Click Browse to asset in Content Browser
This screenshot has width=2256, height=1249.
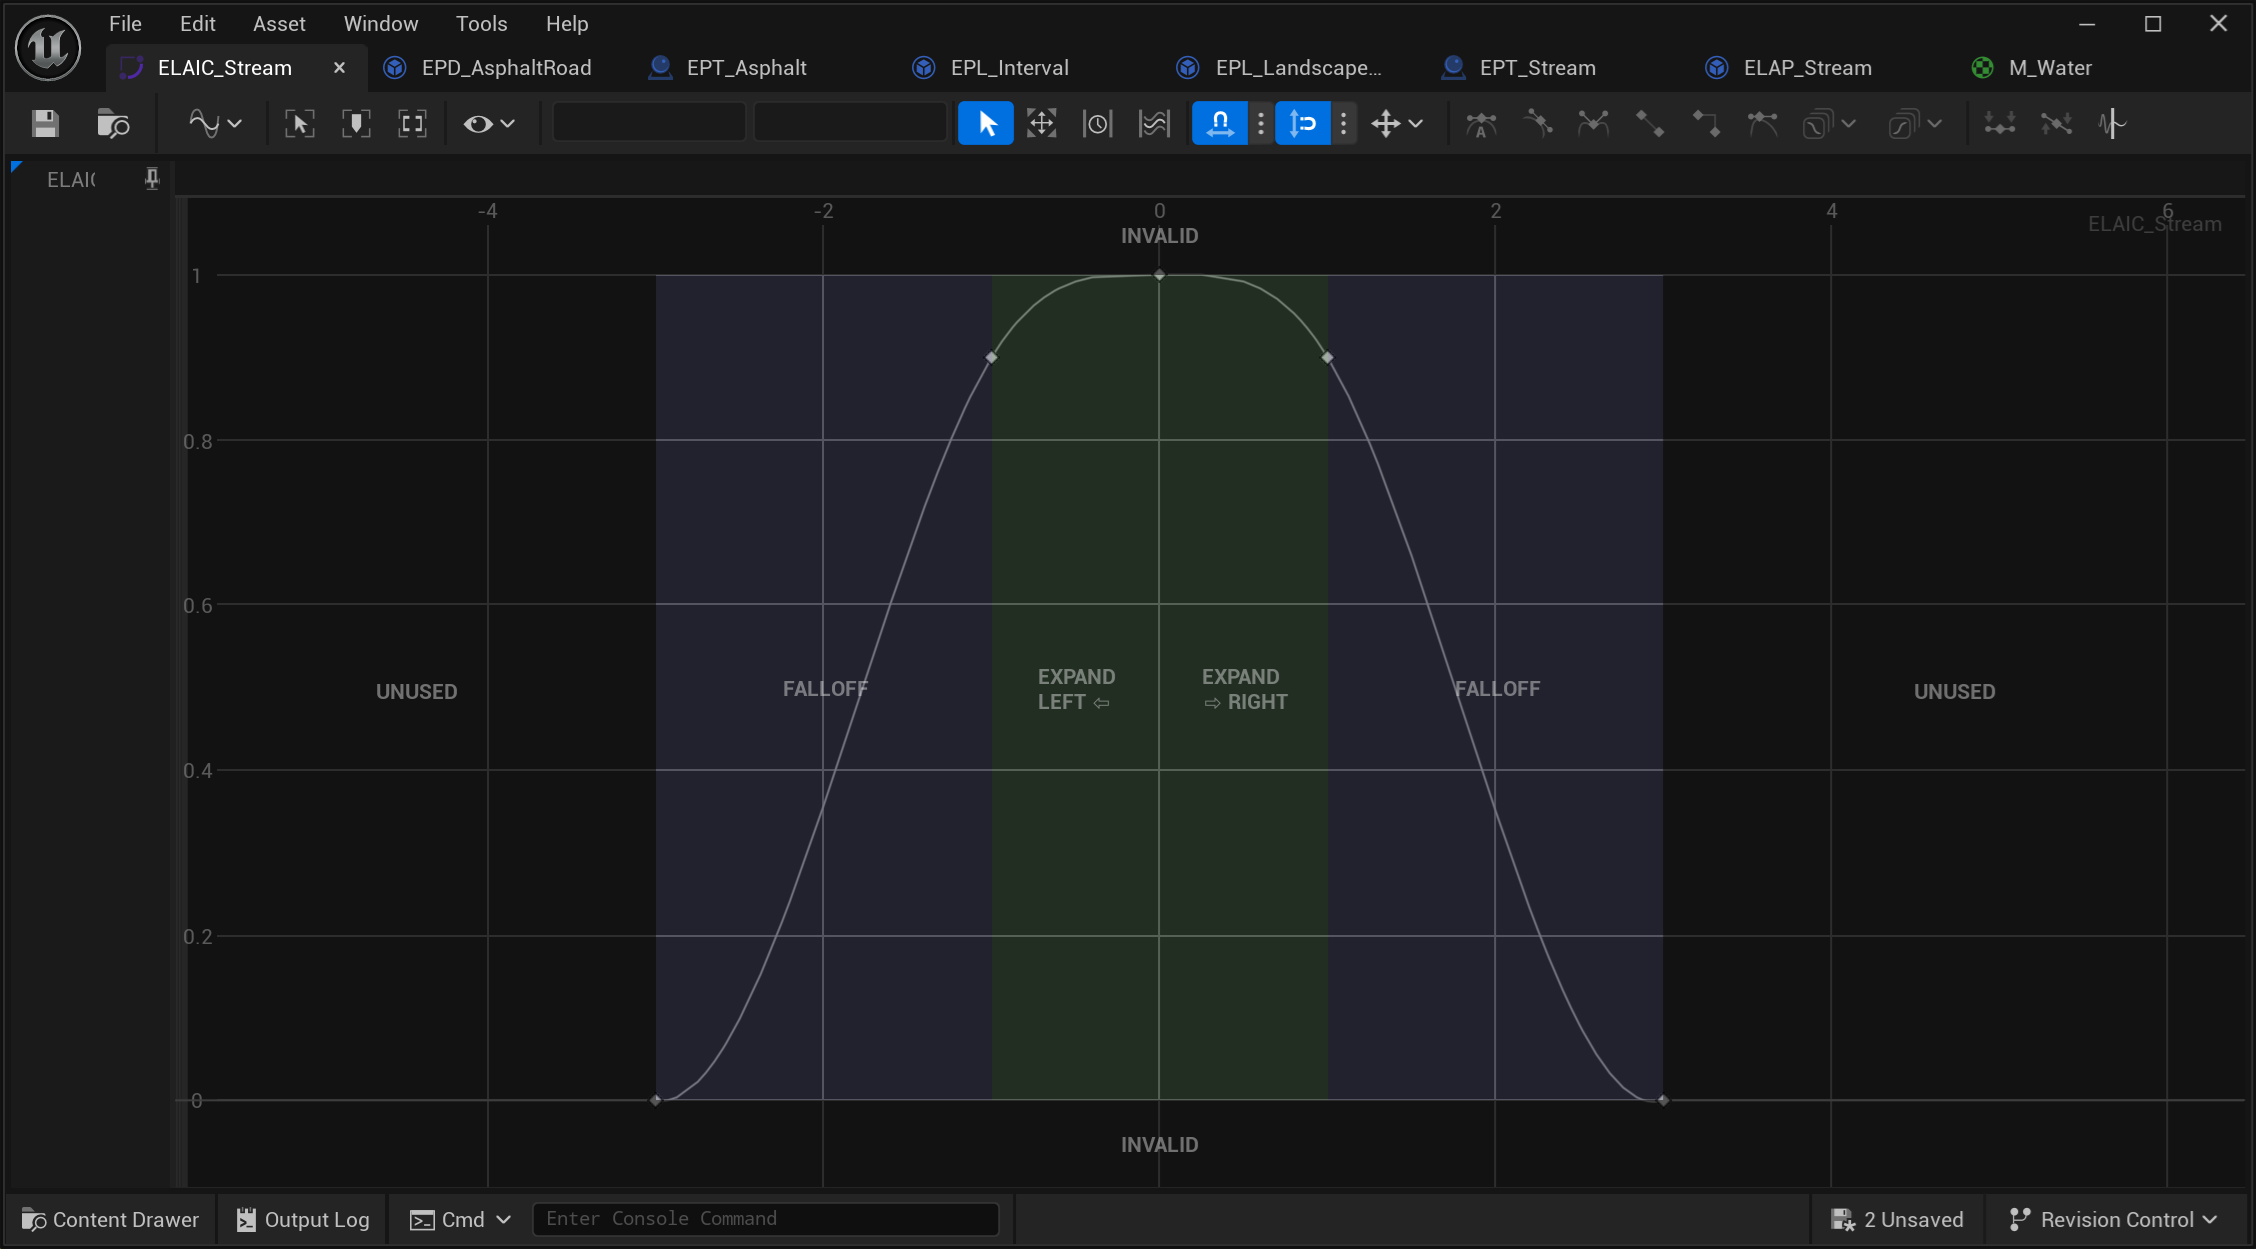(113, 124)
